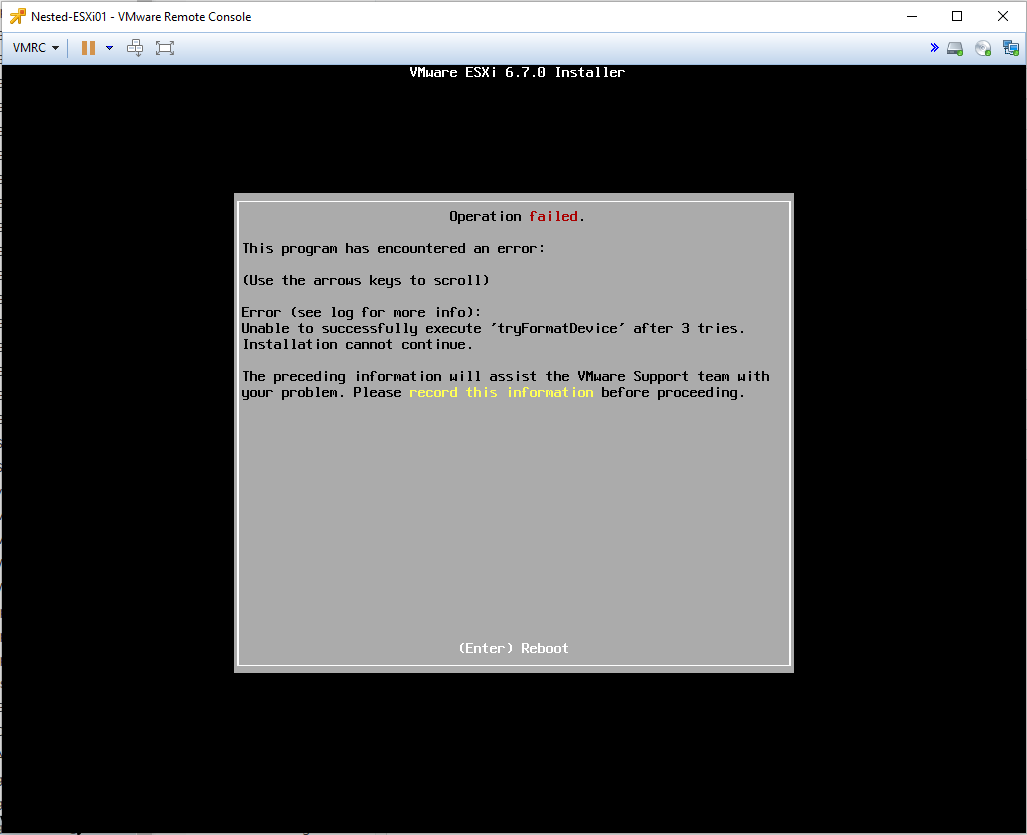Image resolution: width=1027 pixels, height=835 pixels.
Task: Switch to full screen mode
Action: click(165, 48)
